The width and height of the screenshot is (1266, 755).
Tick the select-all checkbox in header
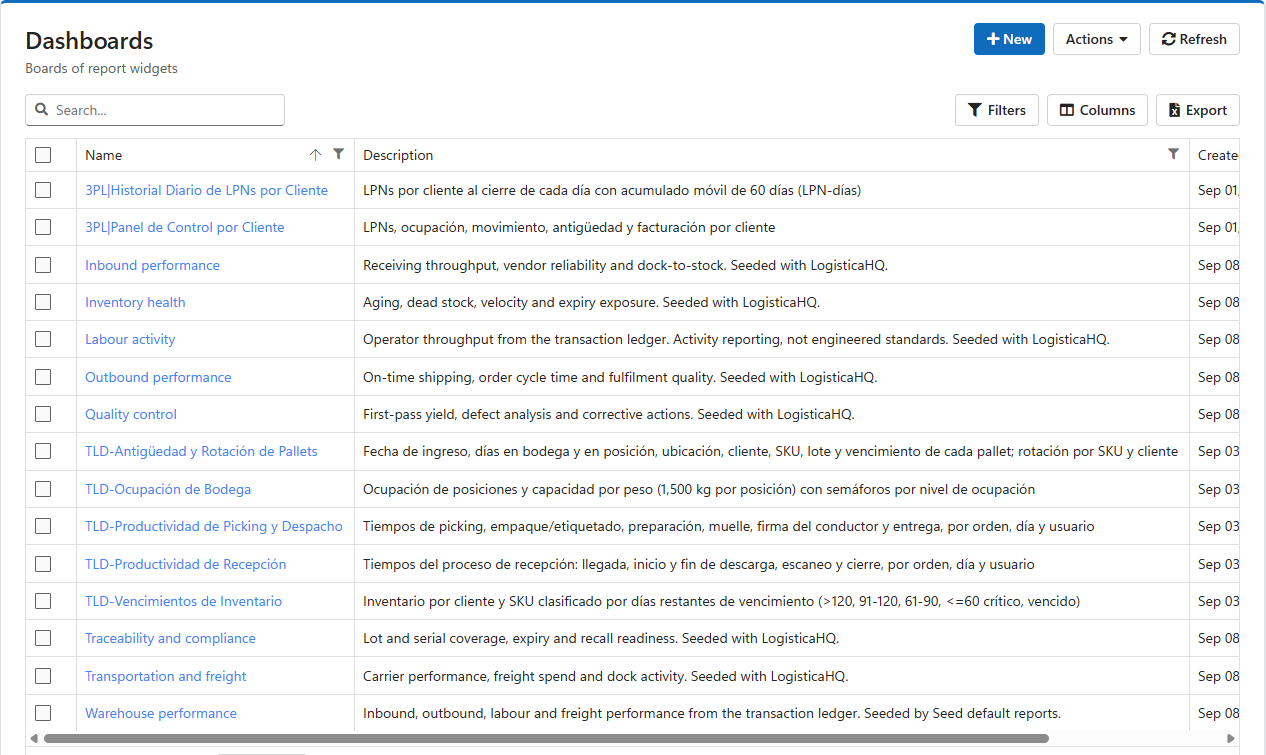click(x=43, y=155)
